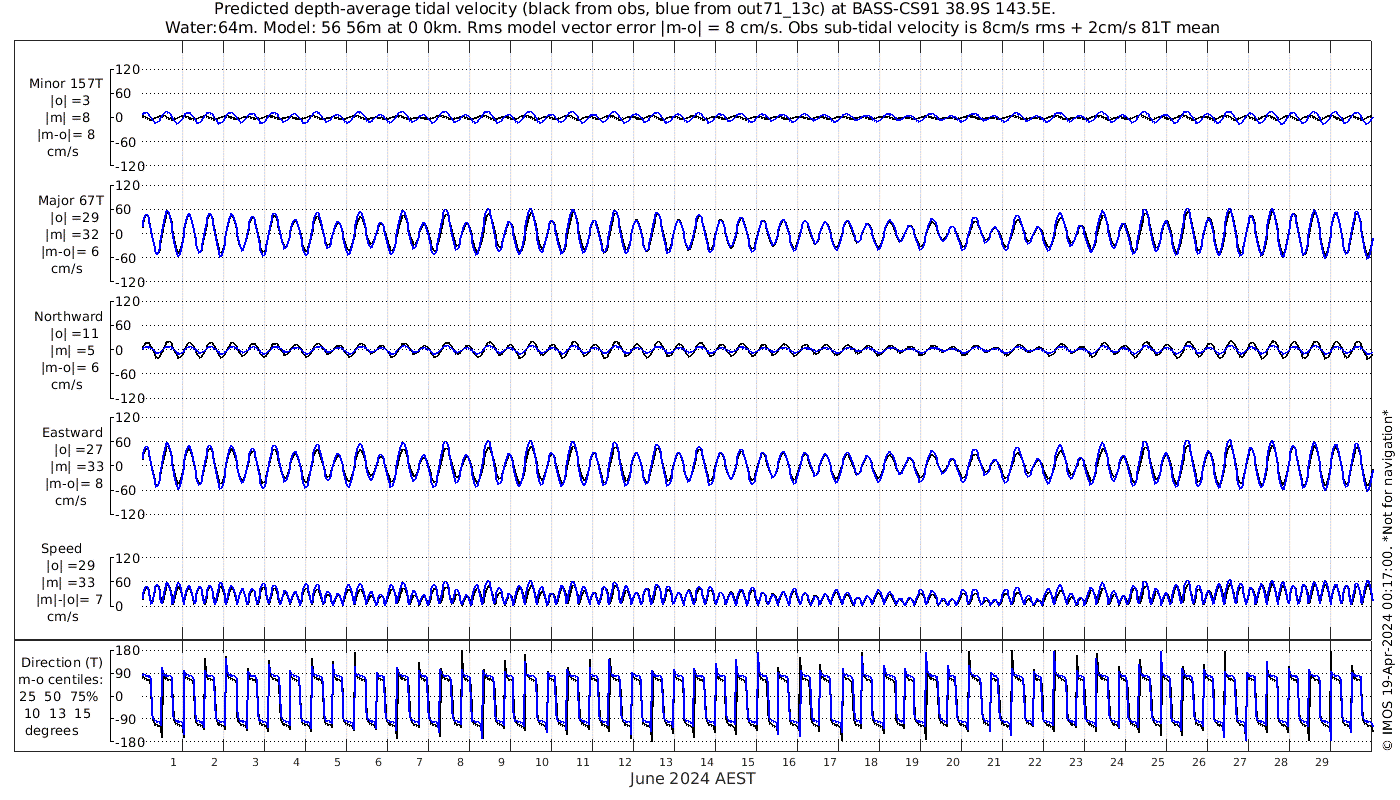1400x800 pixels.
Task: Click the 'Major 67T' panel label
Action: point(70,200)
